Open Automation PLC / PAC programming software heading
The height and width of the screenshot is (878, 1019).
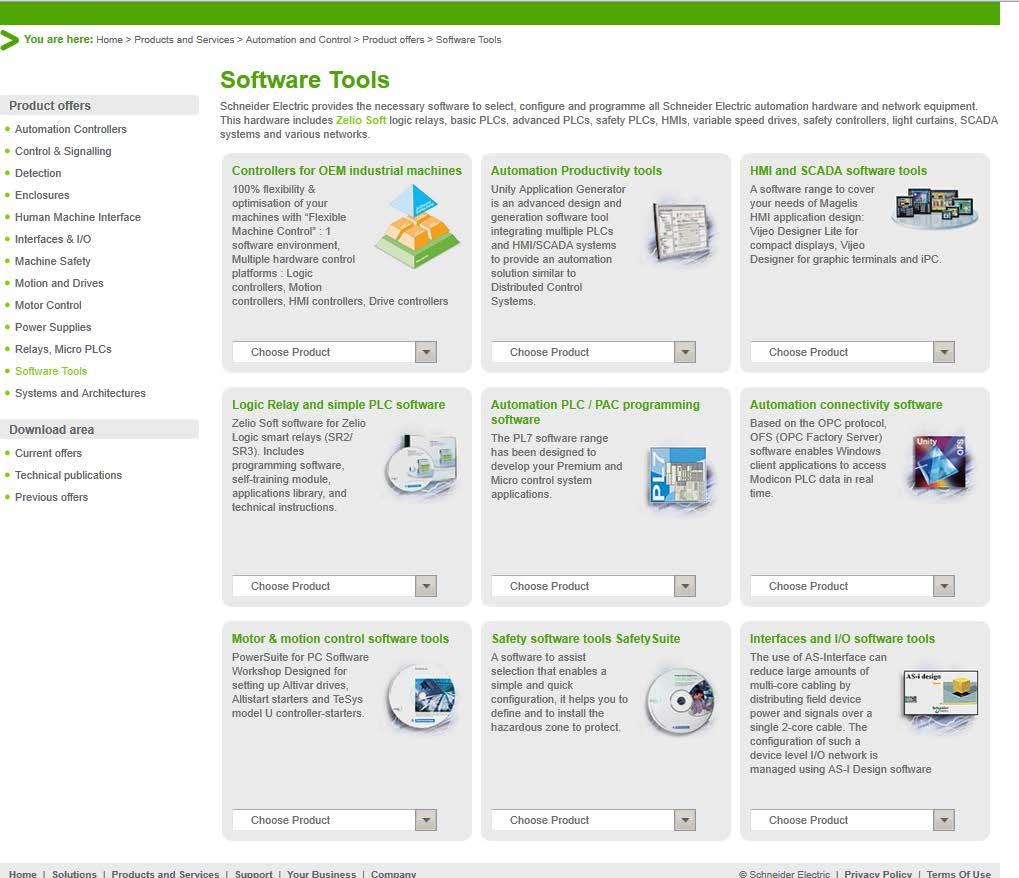coord(595,412)
